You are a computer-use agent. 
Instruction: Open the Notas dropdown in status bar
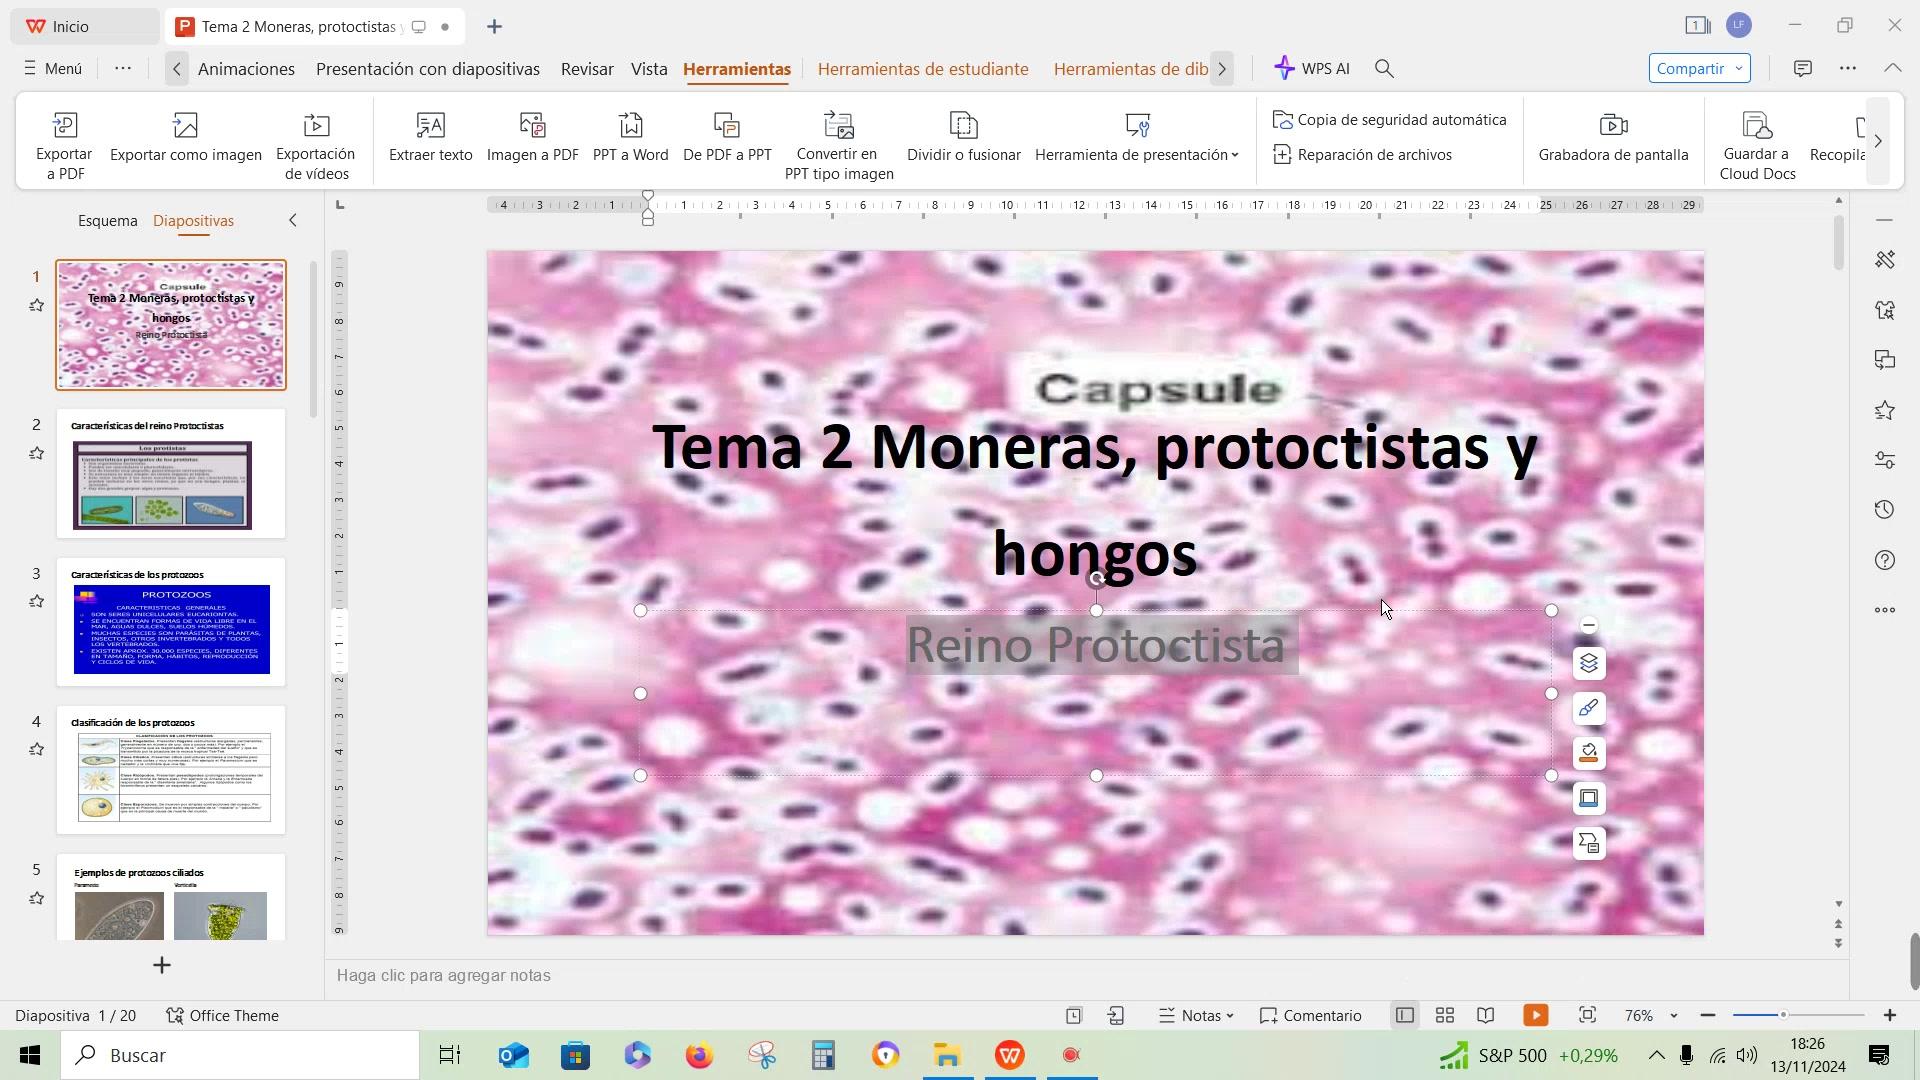point(1197,1016)
